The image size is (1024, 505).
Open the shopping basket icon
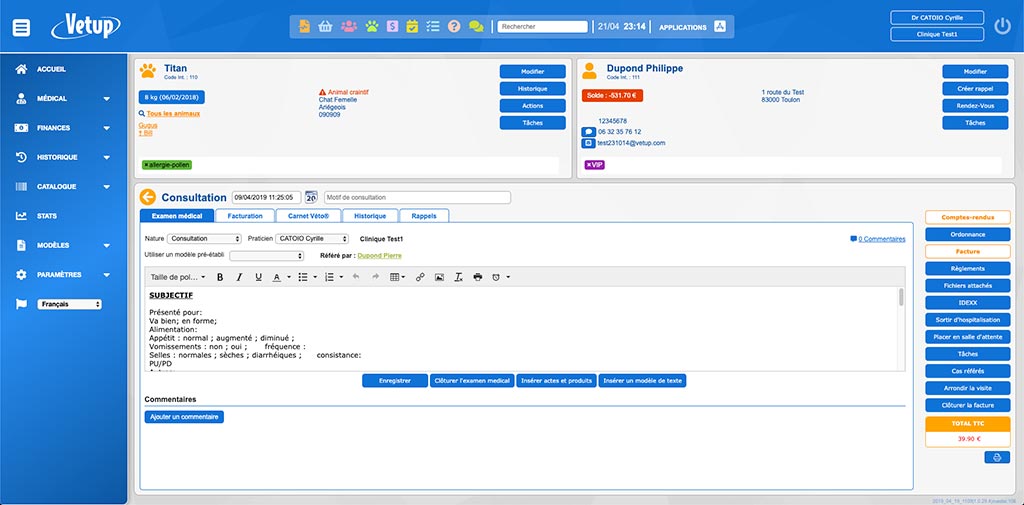pos(325,27)
